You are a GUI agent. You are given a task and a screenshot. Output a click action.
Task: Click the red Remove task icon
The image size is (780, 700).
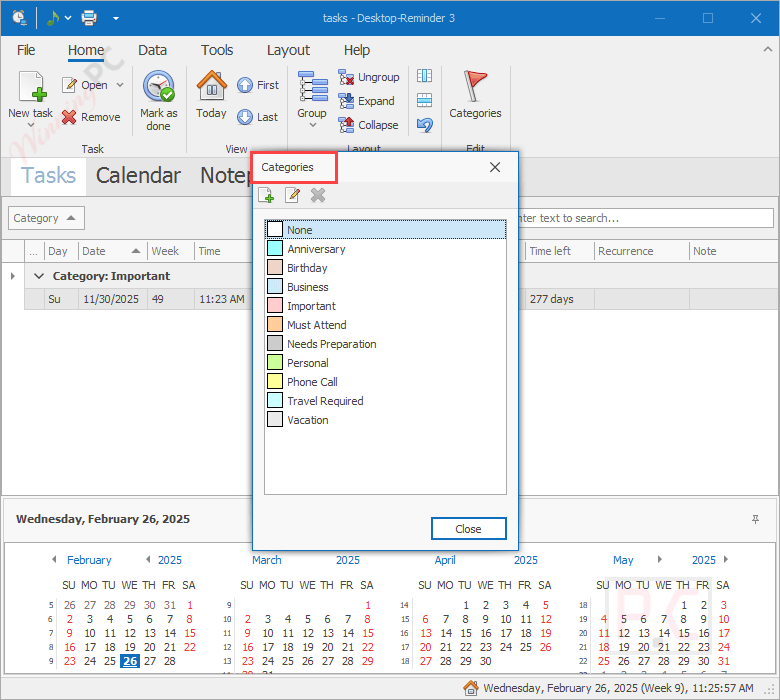[x=69, y=117]
